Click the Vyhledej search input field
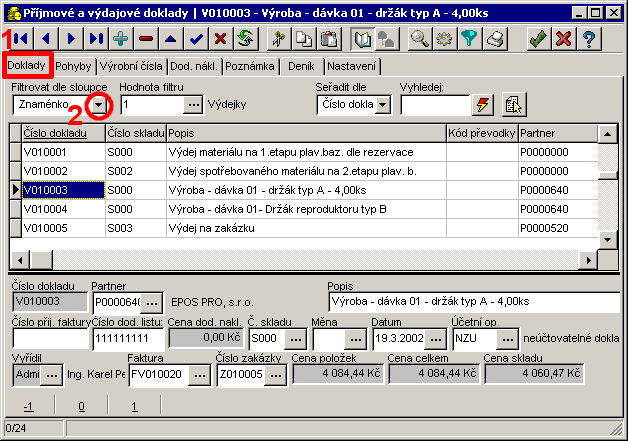Image resolution: width=628 pixels, height=441 pixels. [x=433, y=105]
